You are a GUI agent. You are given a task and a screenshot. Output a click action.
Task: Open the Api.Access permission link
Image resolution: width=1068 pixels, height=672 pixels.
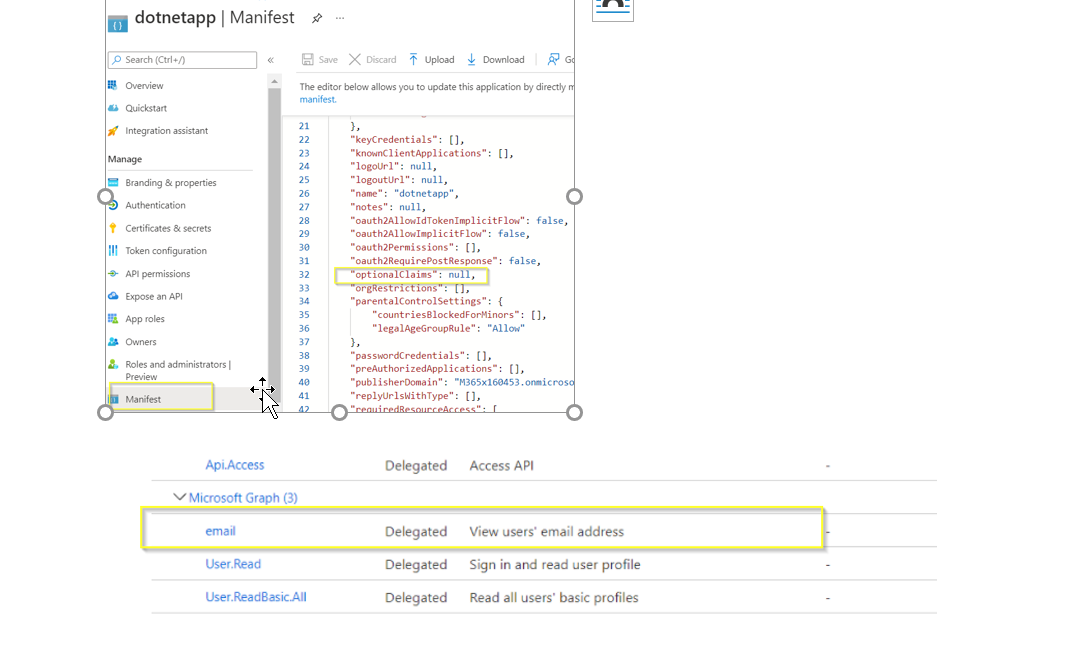tap(235, 465)
